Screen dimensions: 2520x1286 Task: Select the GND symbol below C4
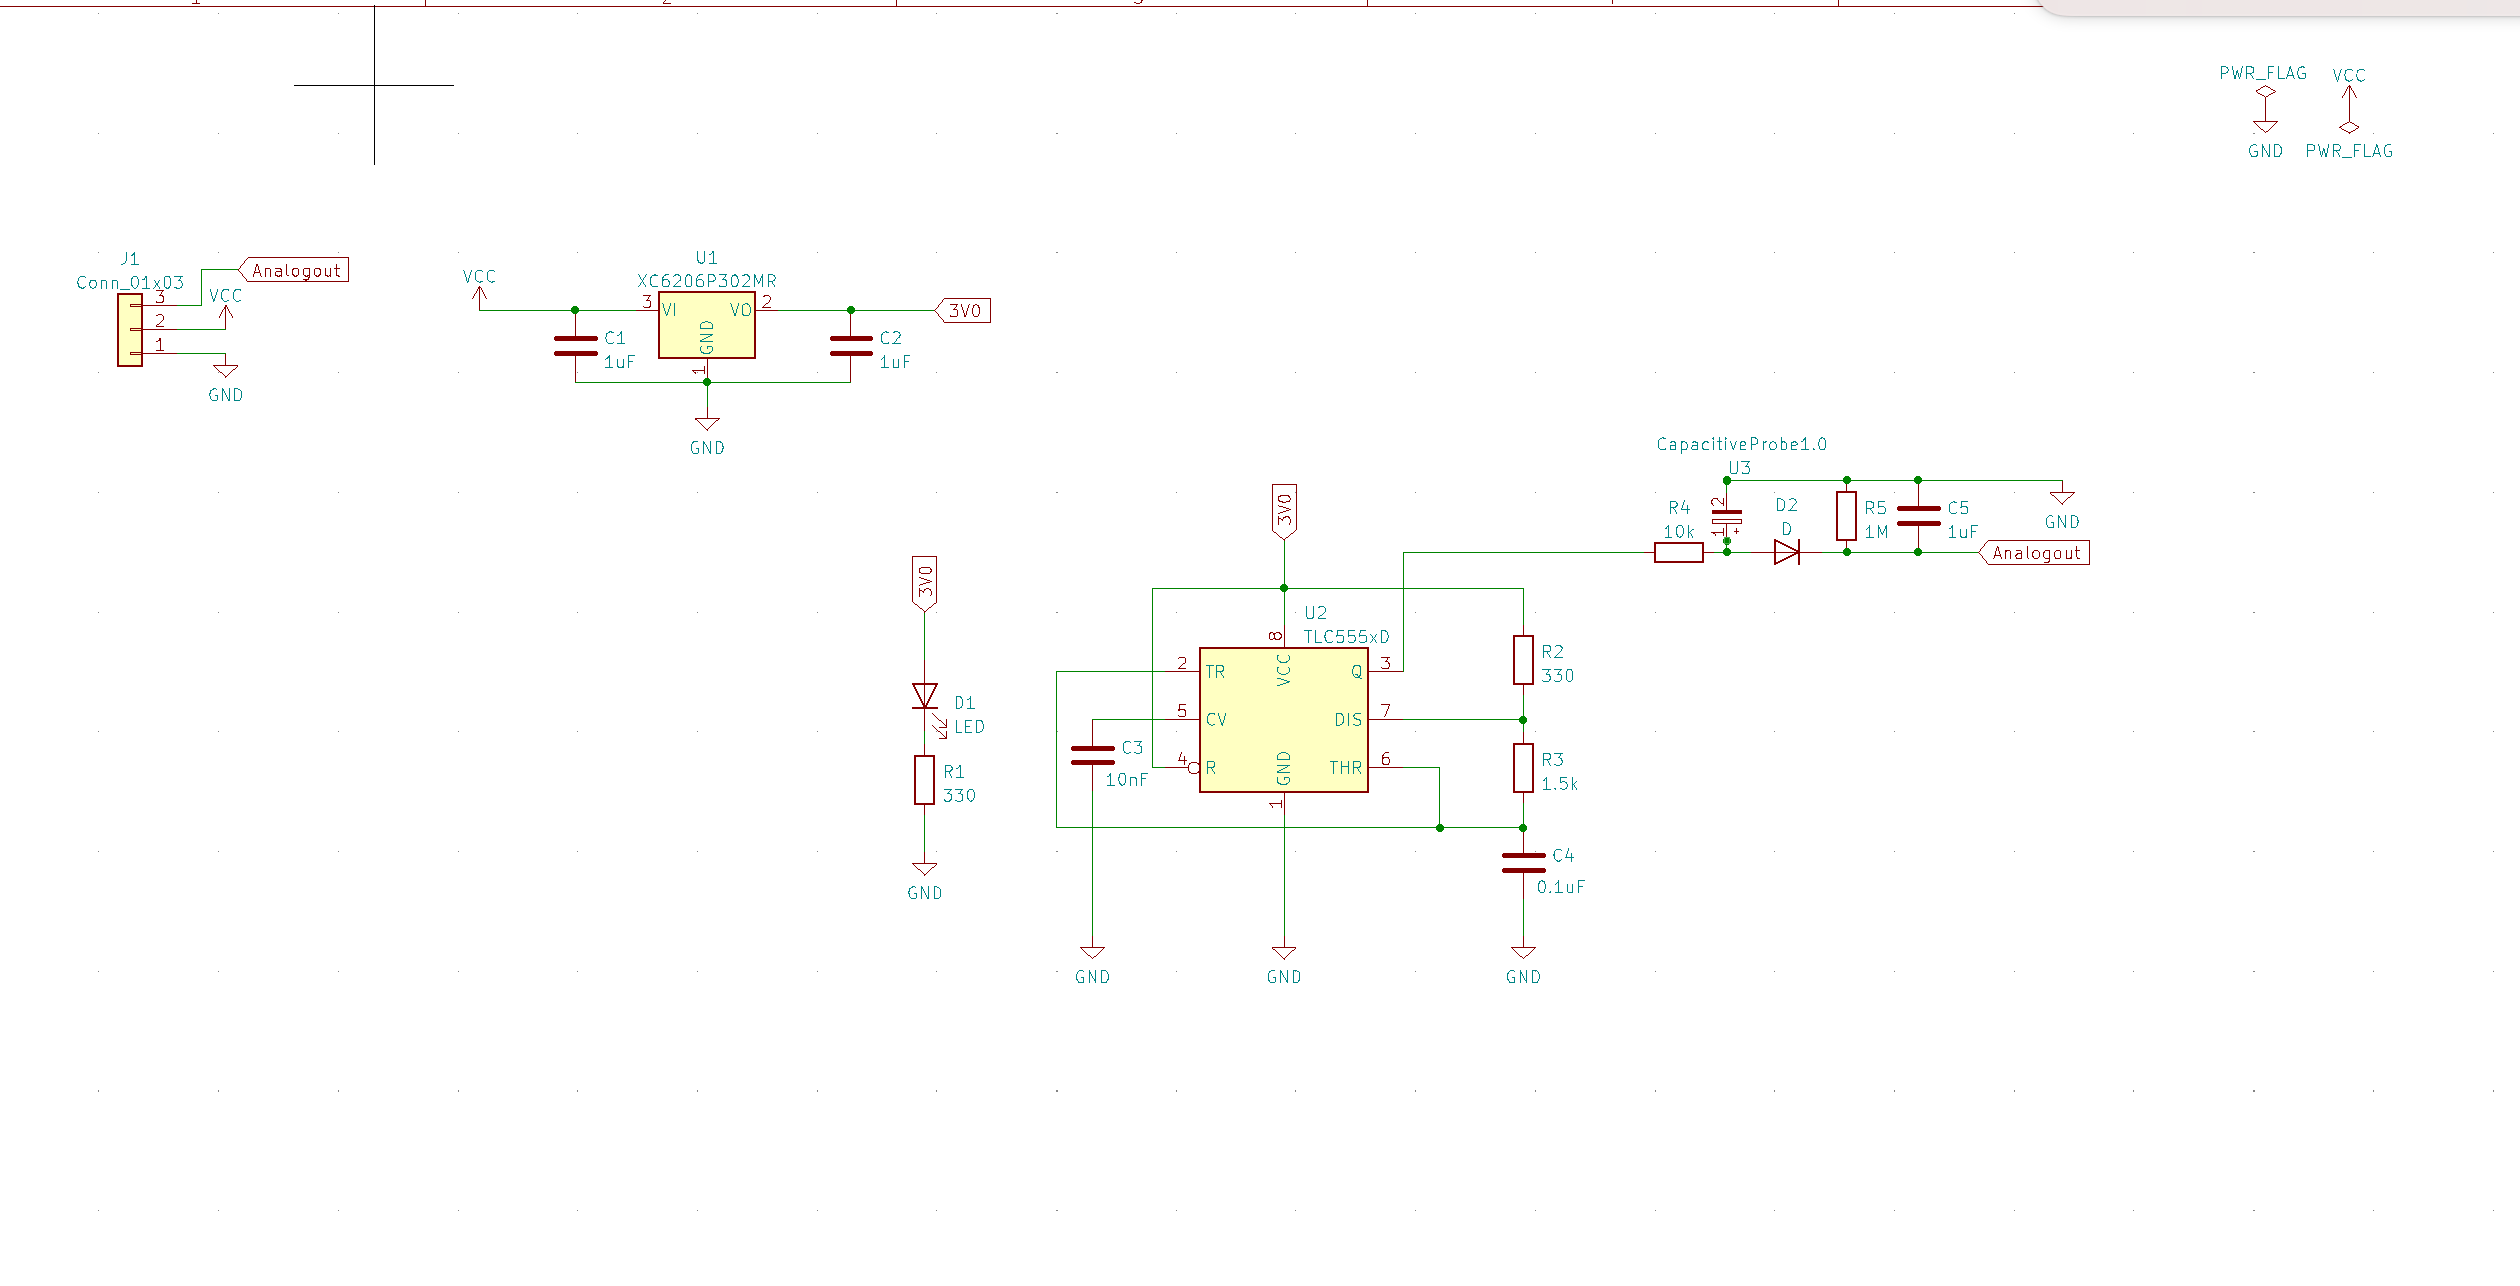click(1523, 954)
